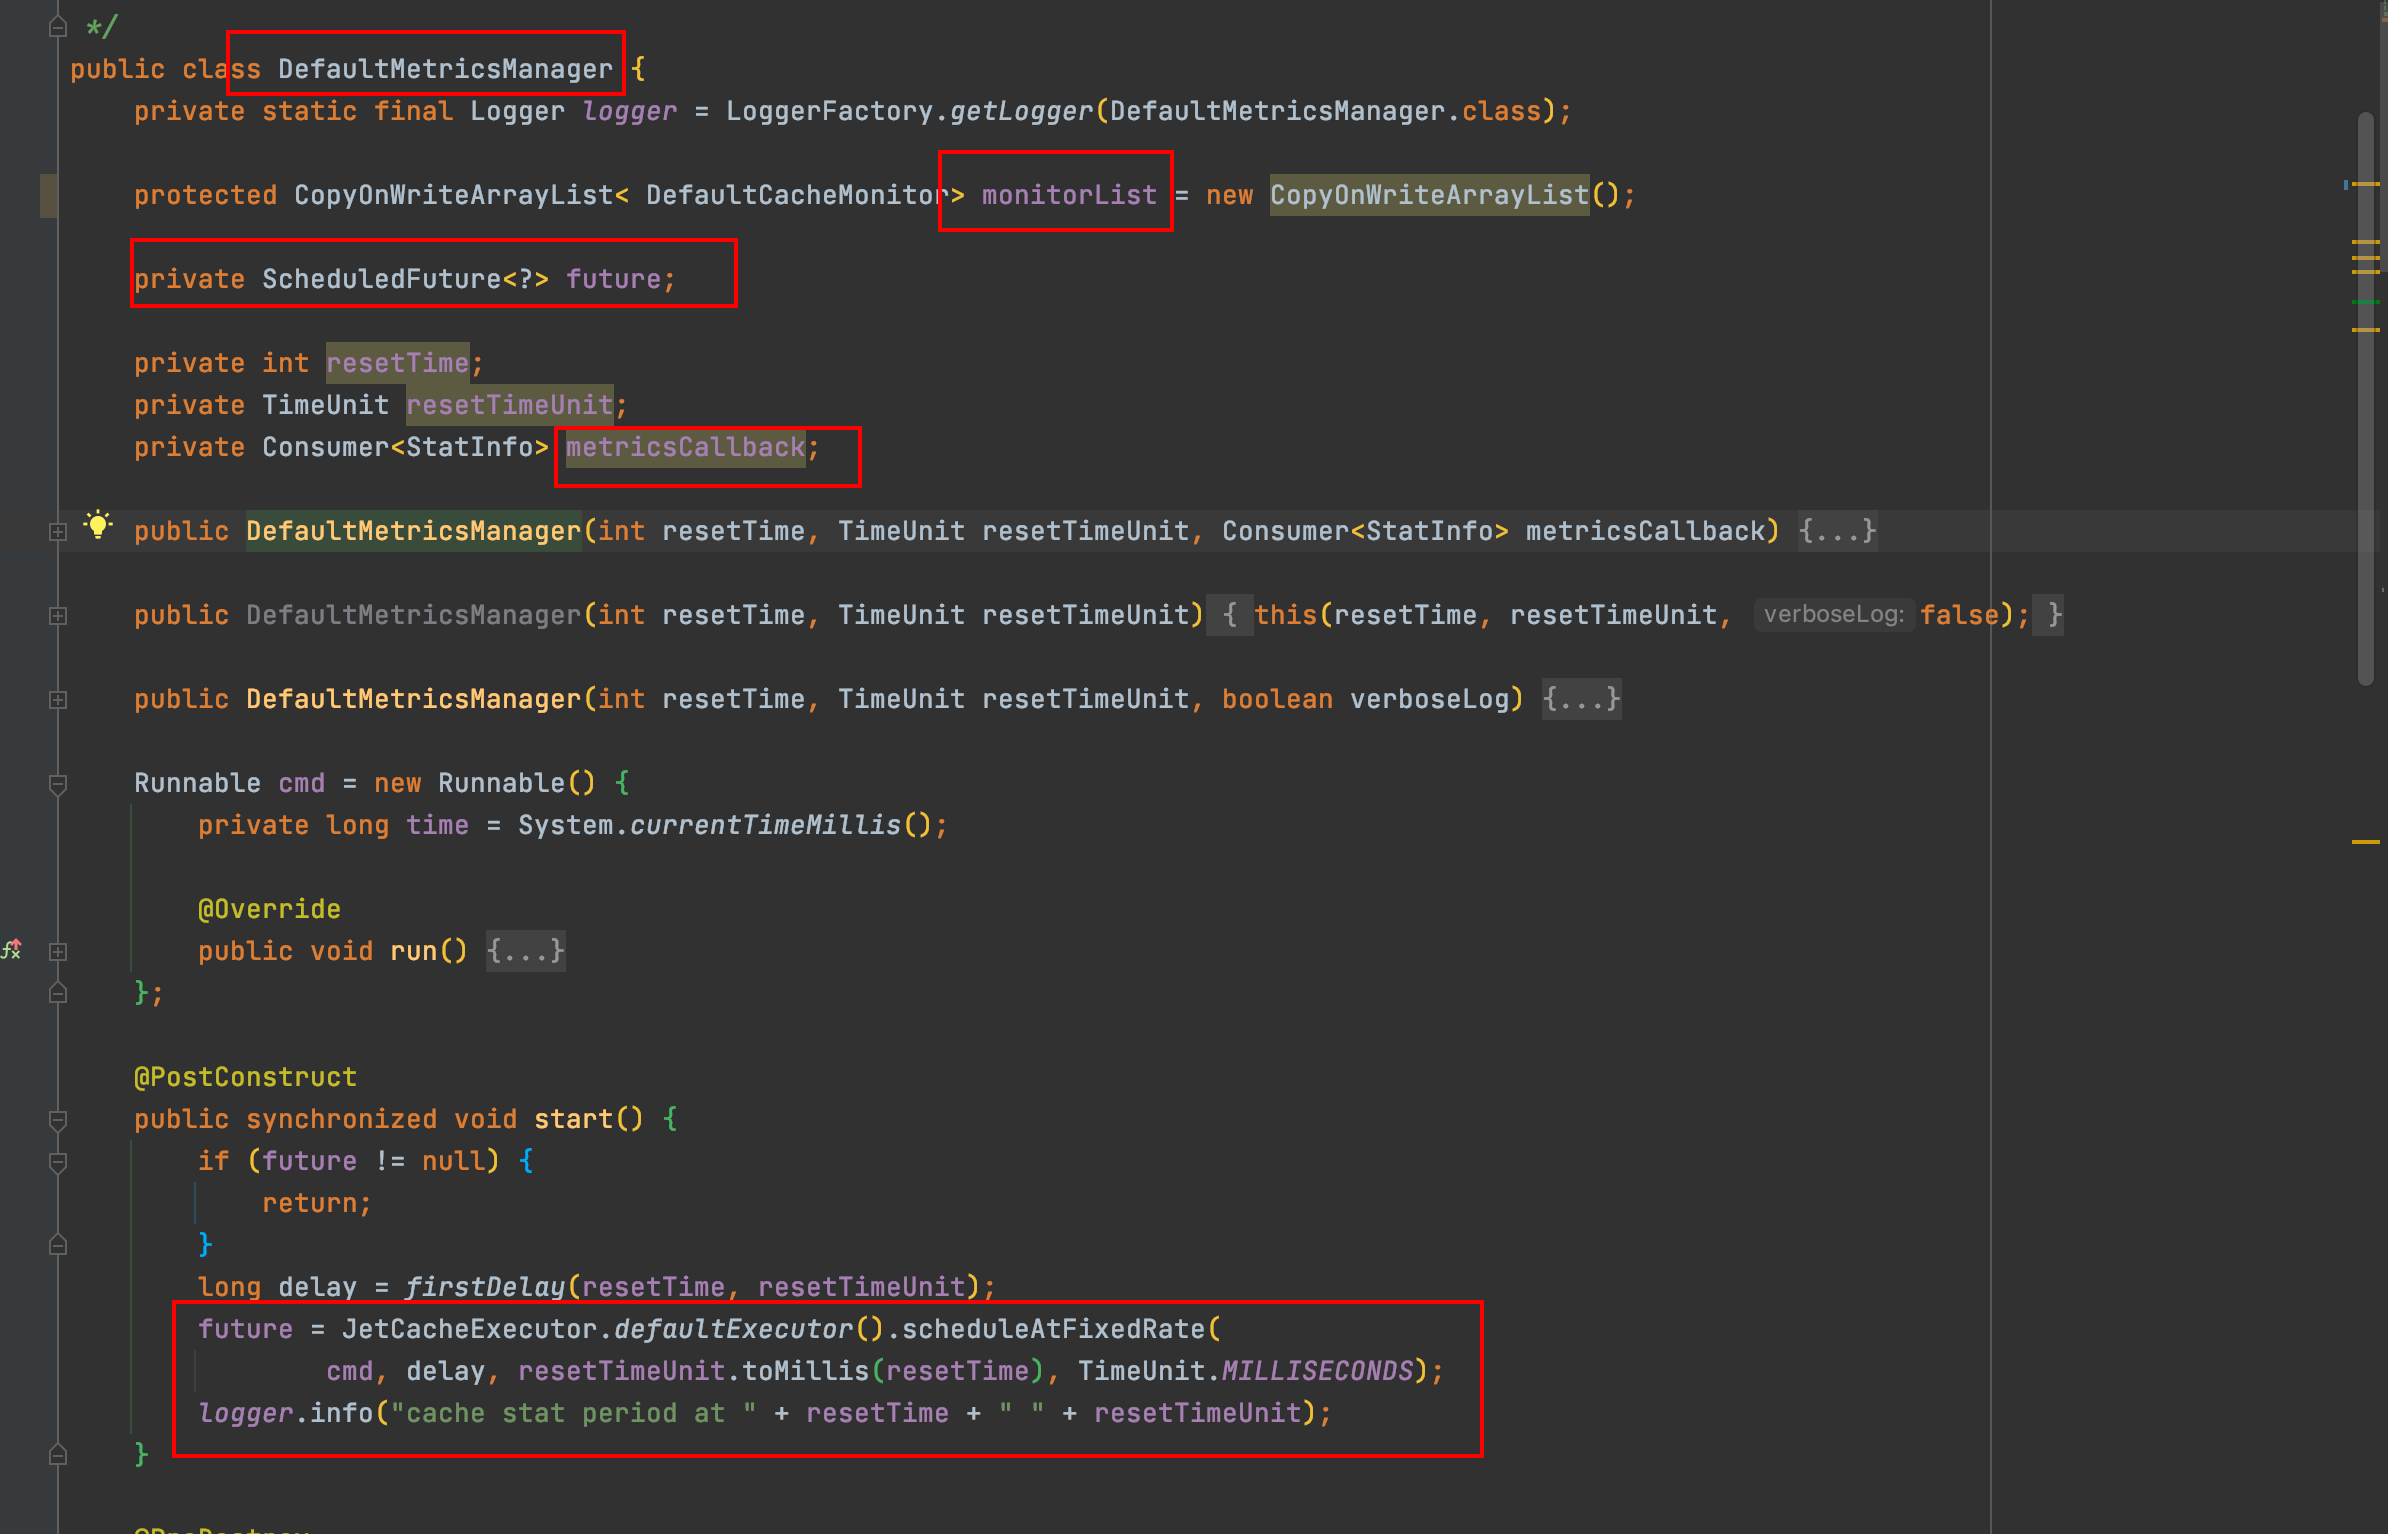Click the ScheduledFuture type in the future field declaration

pos(381,279)
